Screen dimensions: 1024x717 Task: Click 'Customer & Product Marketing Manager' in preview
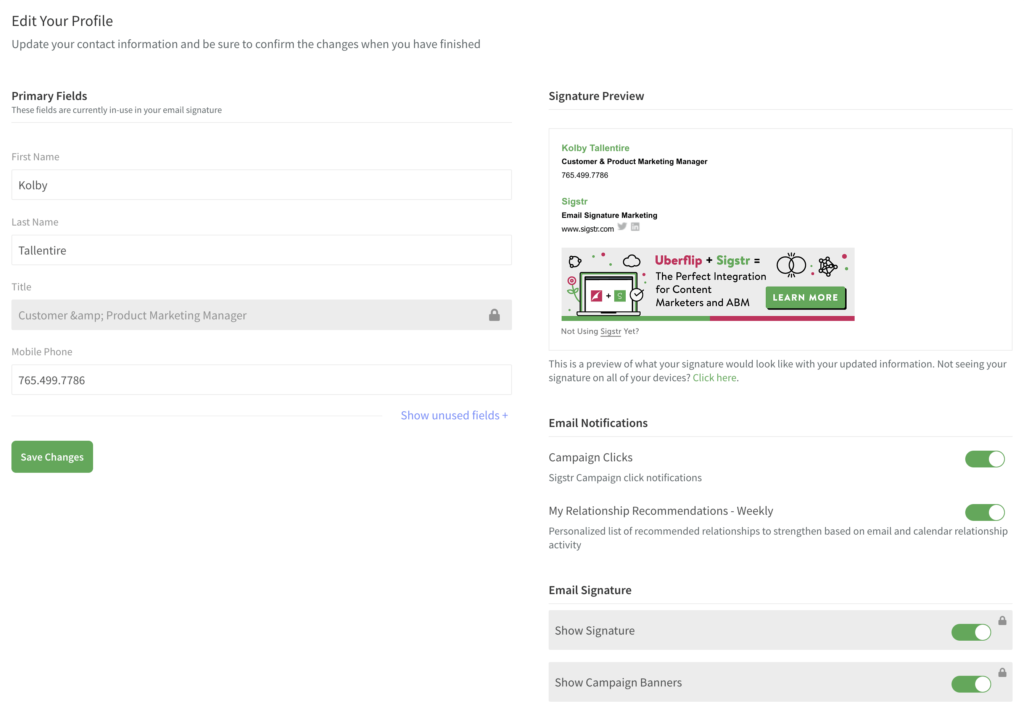point(634,161)
